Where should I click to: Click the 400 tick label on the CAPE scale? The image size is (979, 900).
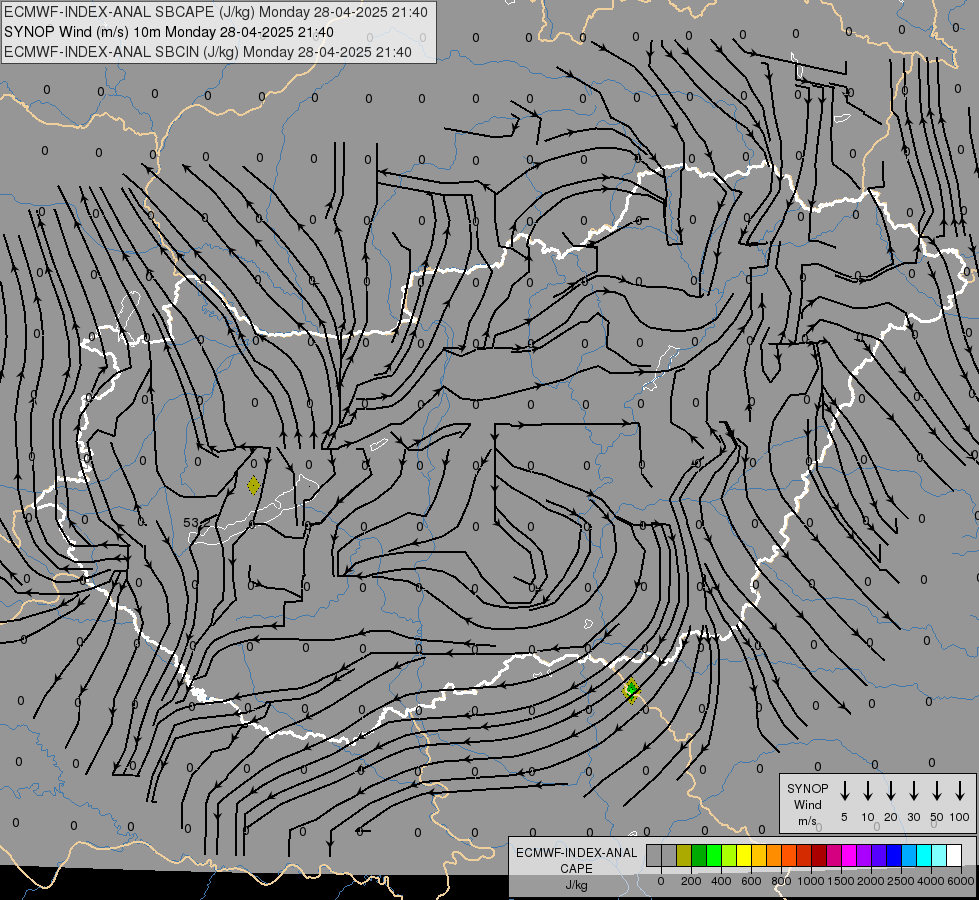click(x=721, y=881)
